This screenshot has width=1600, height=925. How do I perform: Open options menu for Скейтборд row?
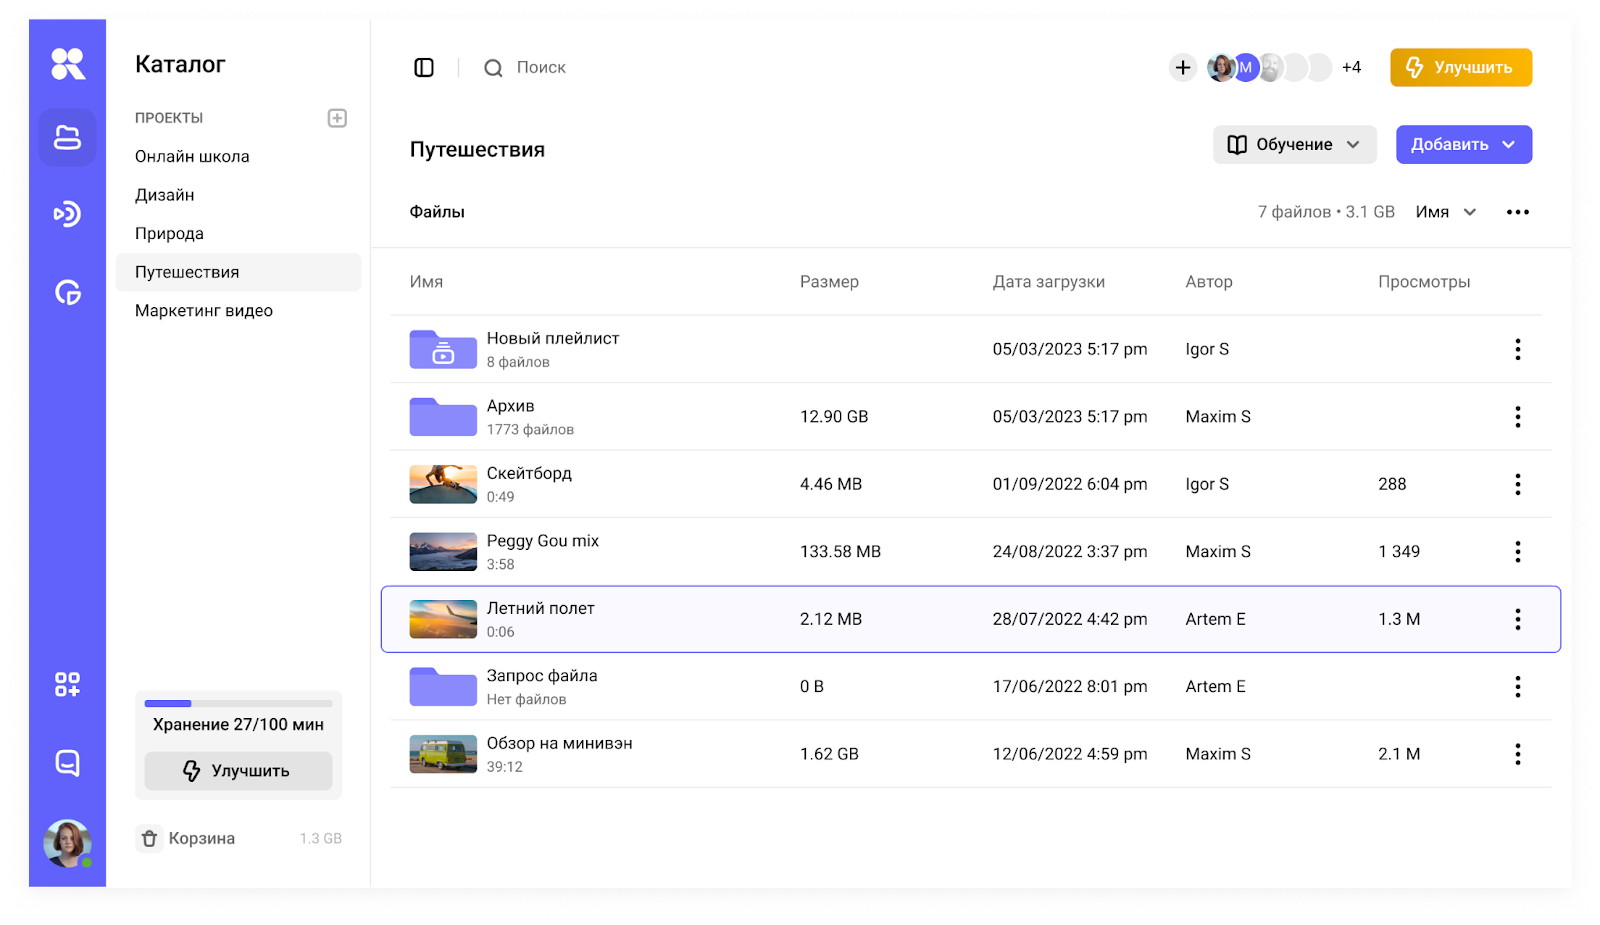1518,484
